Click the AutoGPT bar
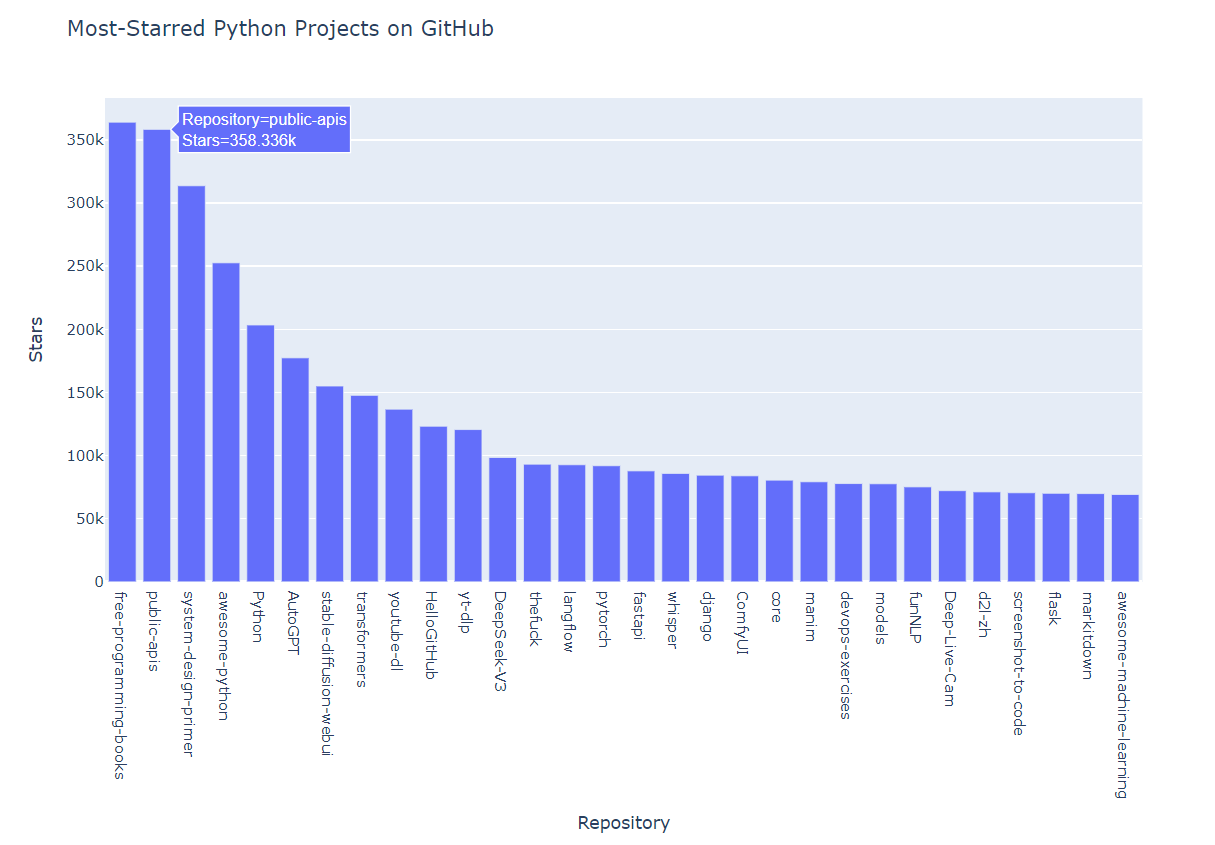Image resolution: width=1215 pixels, height=845 pixels. [x=295, y=470]
